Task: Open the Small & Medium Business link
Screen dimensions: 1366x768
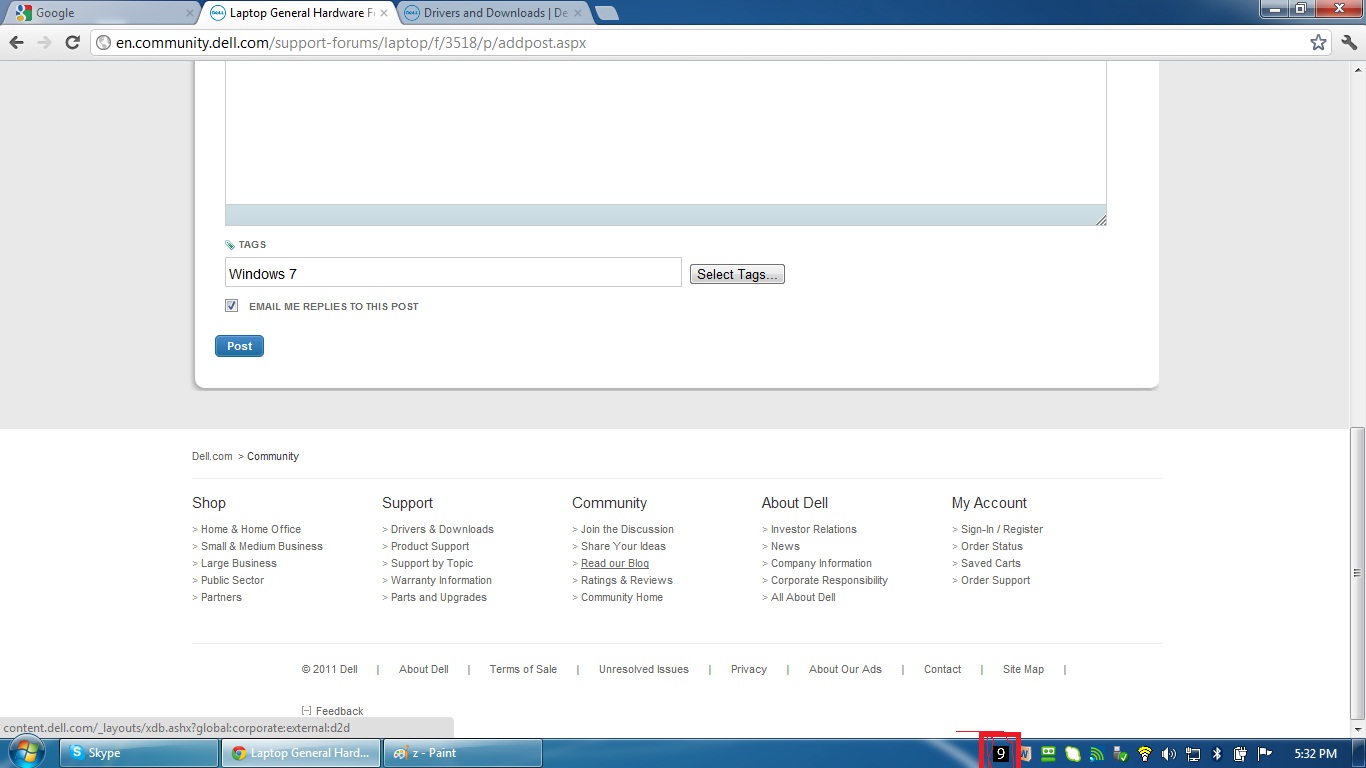Action: pyautogui.click(x=262, y=546)
